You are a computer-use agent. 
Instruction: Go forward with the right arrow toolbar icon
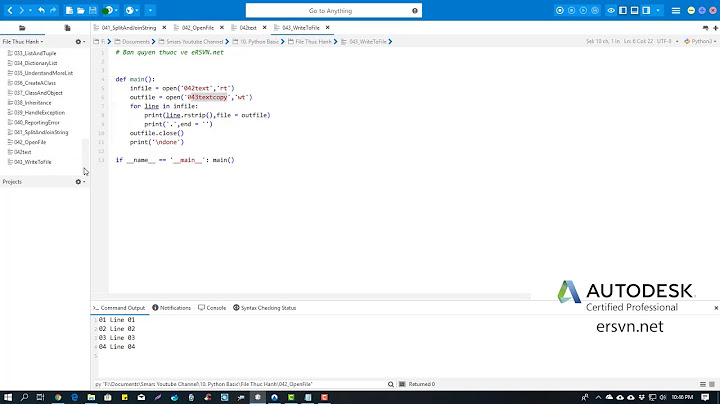pos(21,10)
